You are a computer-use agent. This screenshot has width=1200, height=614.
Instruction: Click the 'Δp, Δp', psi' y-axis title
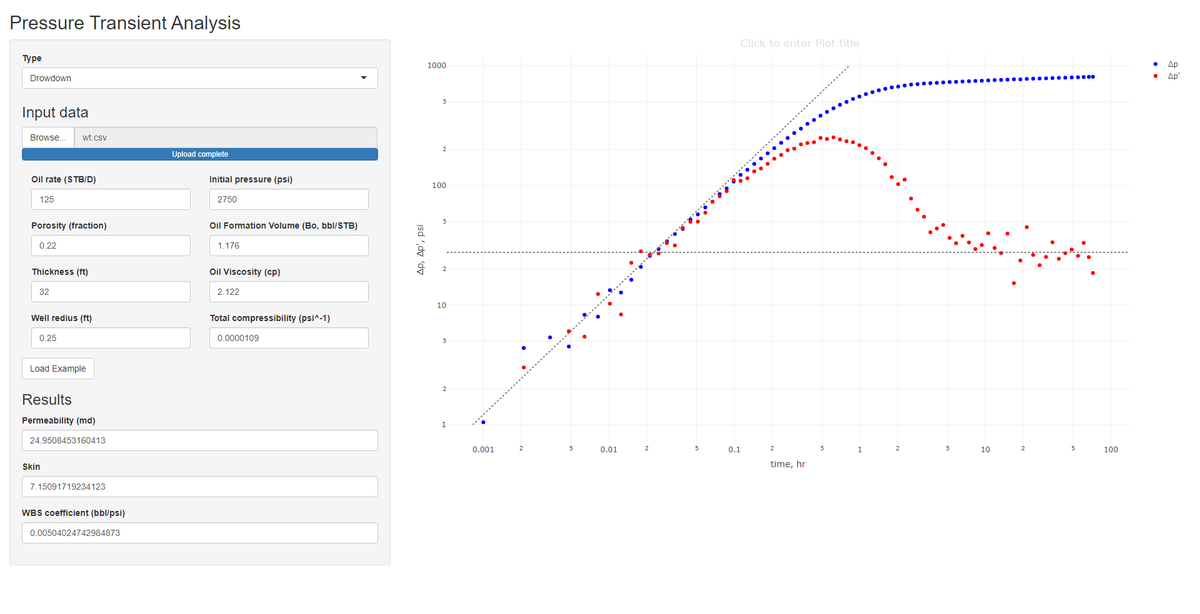[423, 249]
